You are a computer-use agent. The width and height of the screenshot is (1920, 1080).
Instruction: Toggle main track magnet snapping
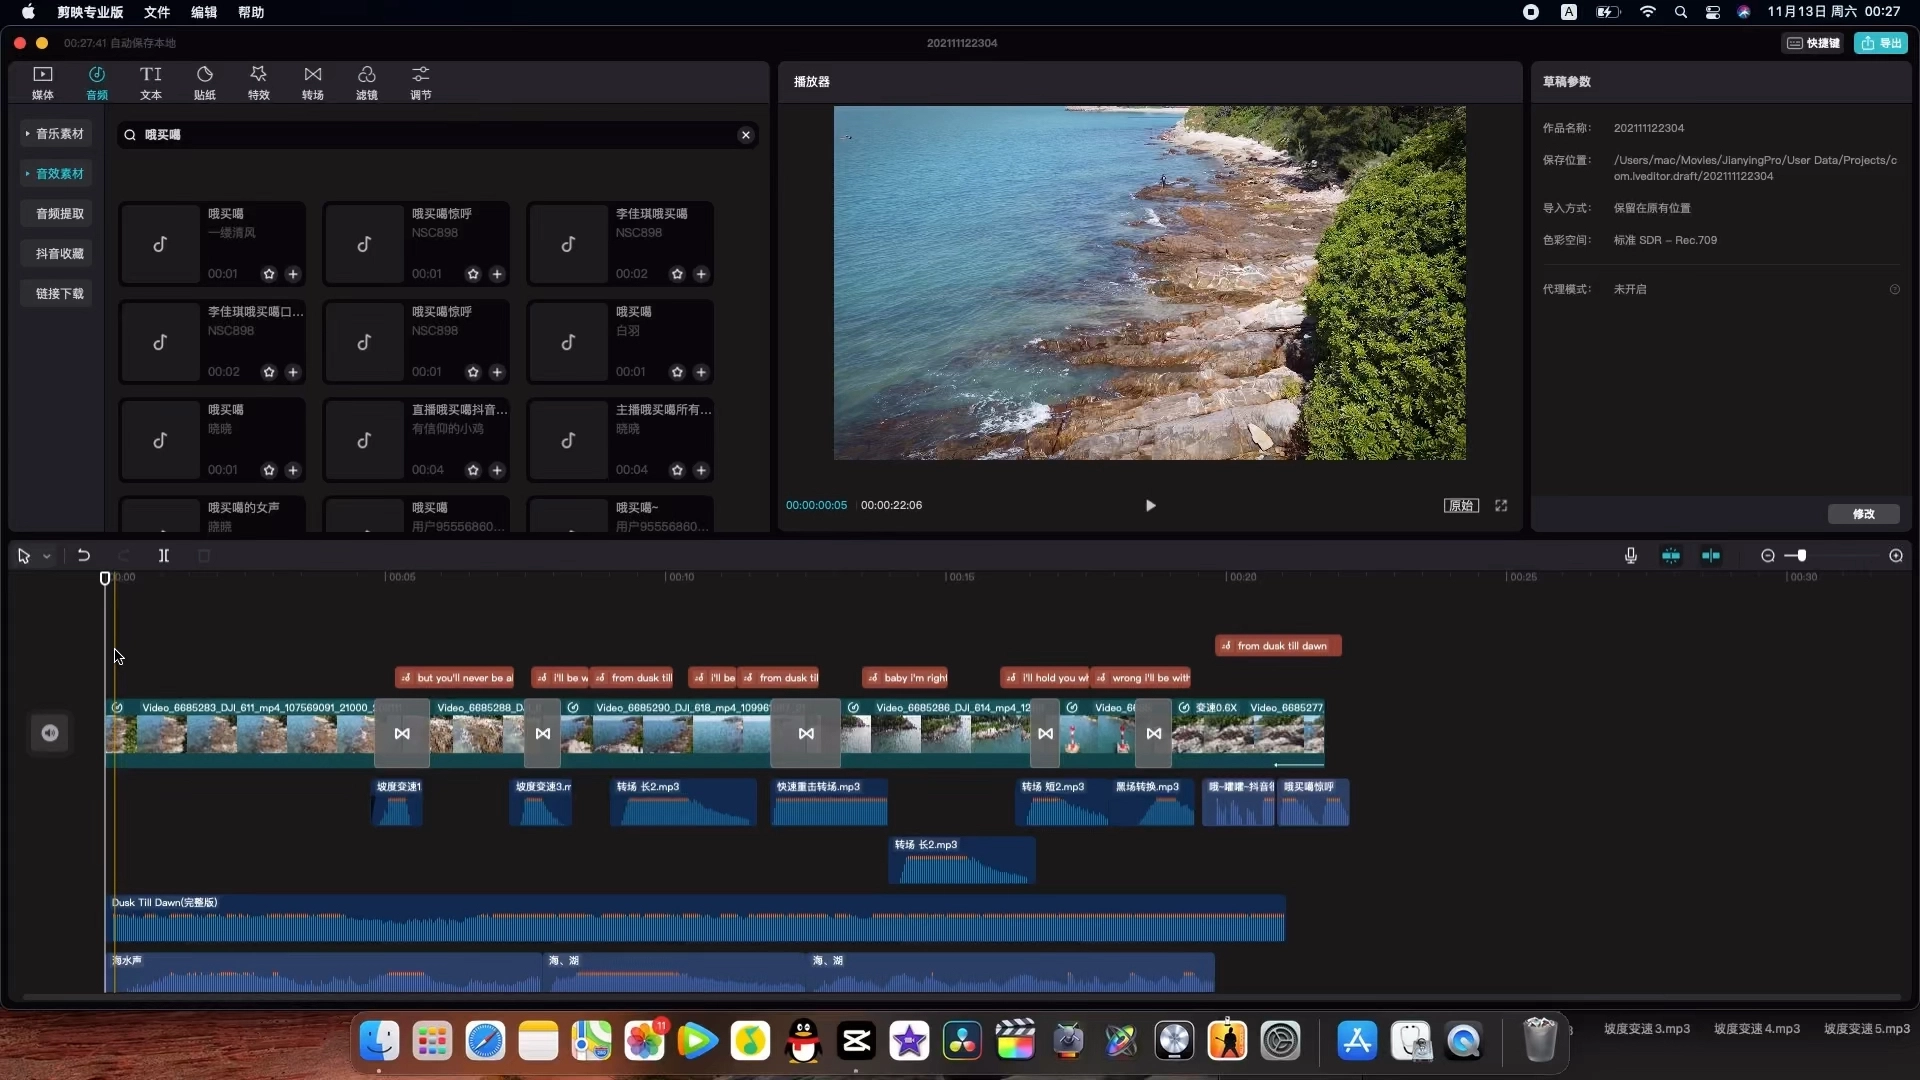point(1671,556)
